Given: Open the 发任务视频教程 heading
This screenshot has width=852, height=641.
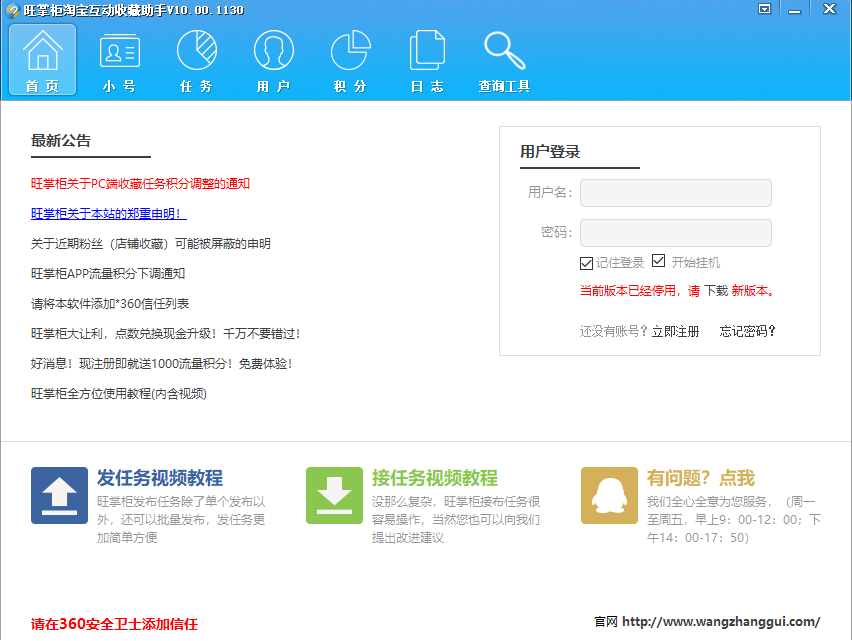Looking at the screenshot, I should click(160, 478).
